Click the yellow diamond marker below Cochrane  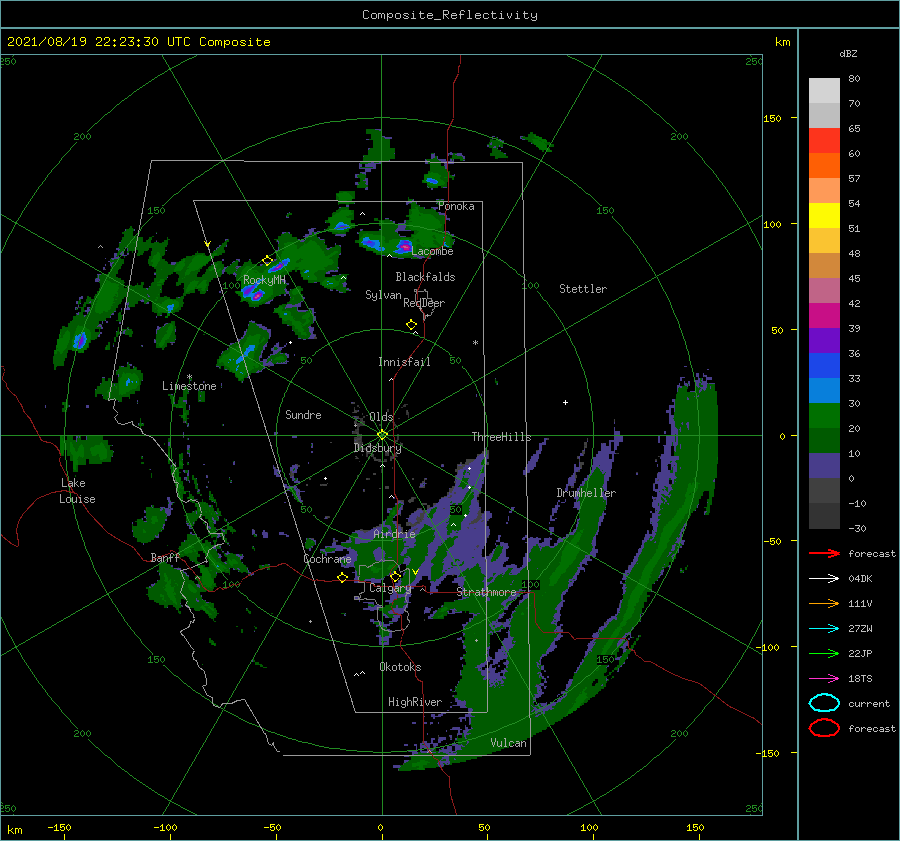pyautogui.click(x=343, y=578)
